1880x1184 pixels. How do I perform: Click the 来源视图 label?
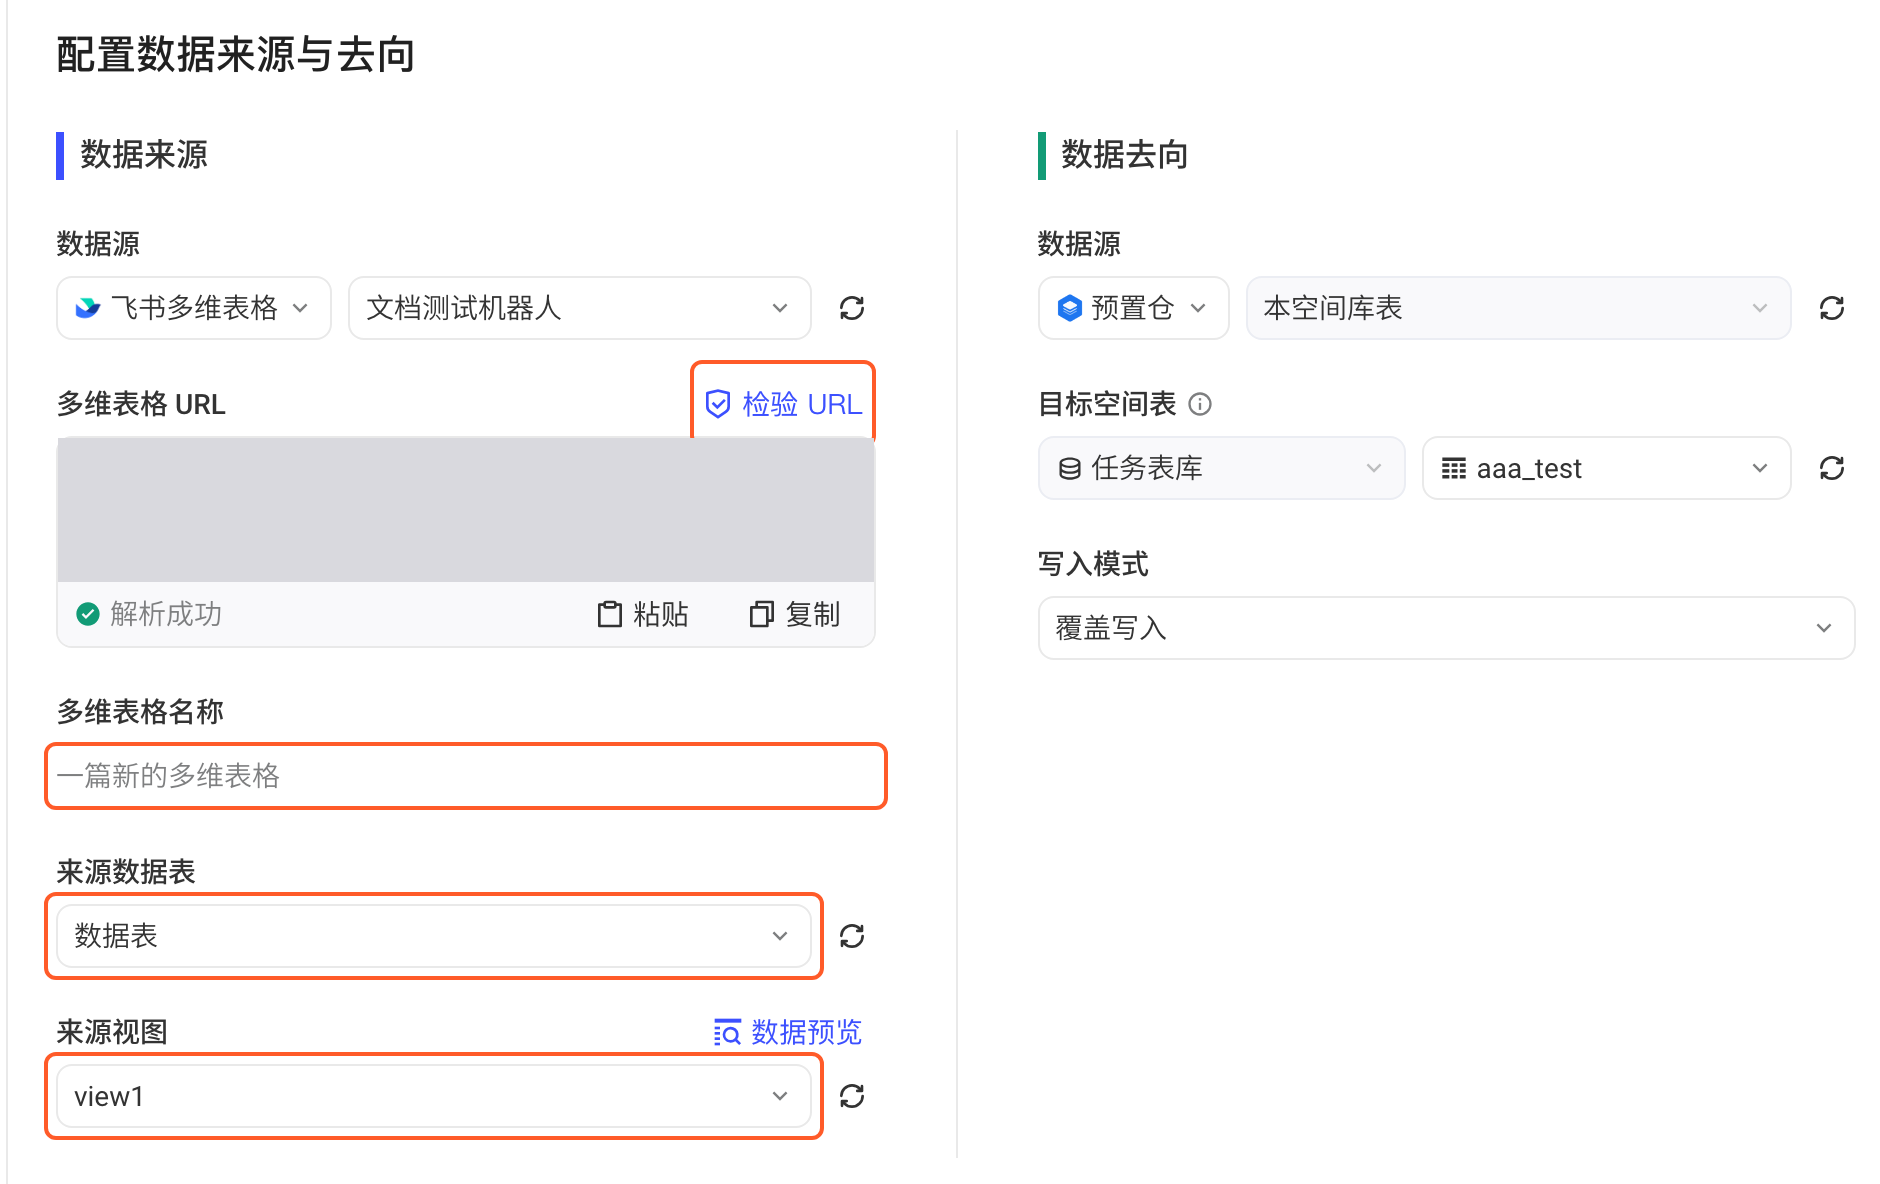[112, 1032]
